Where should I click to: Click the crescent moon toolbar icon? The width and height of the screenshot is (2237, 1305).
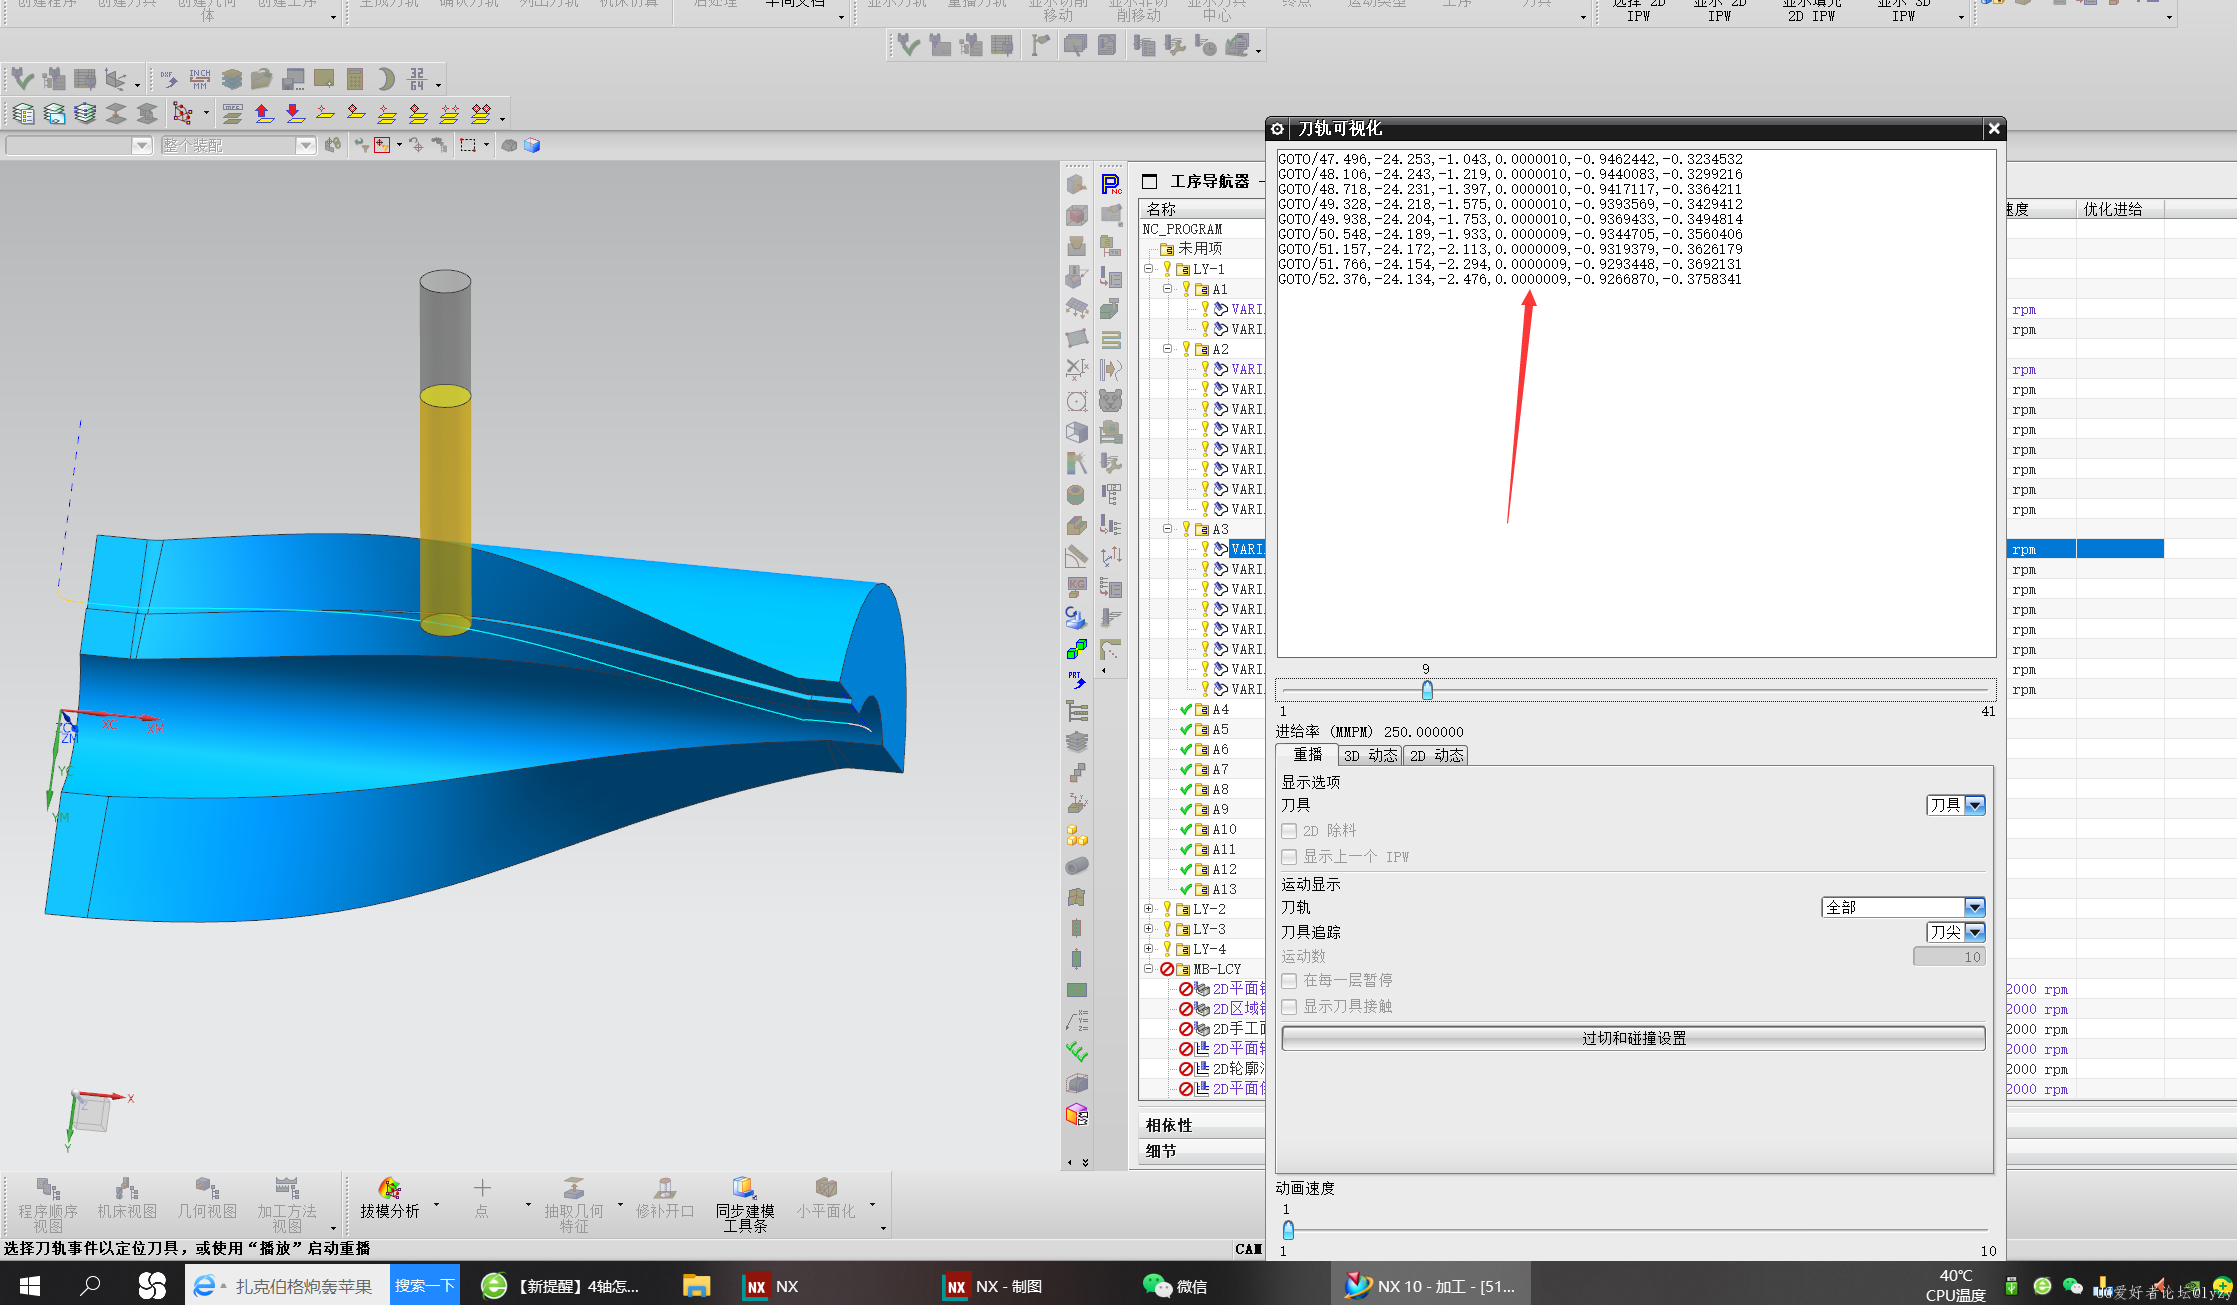click(386, 79)
